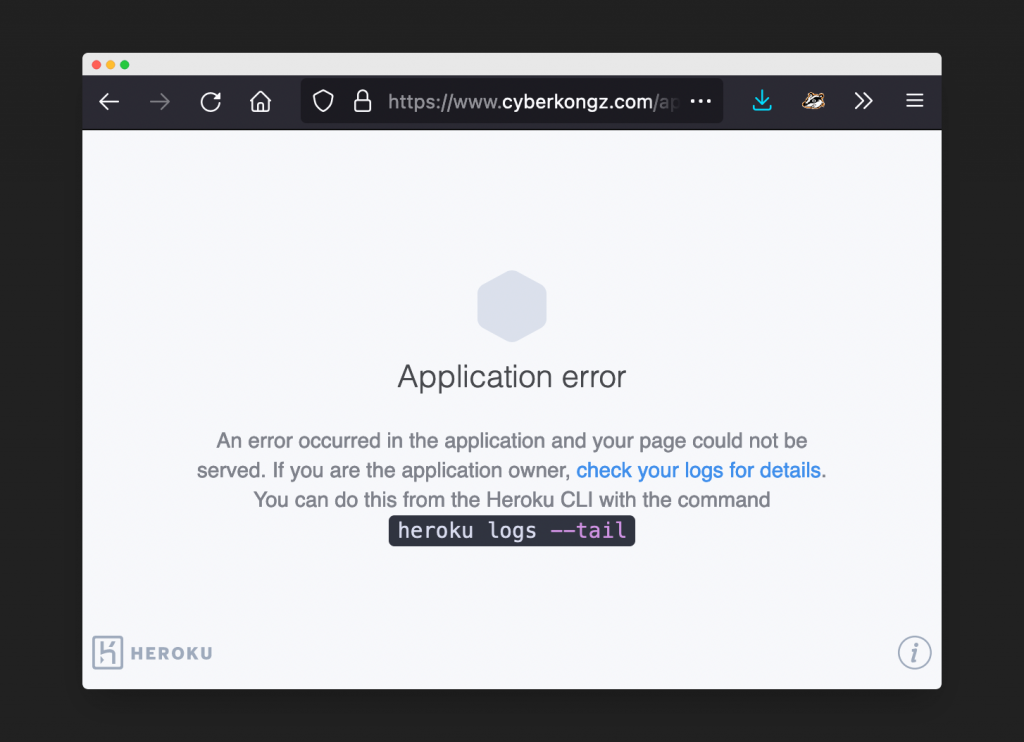The image size is (1024, 742).
Task: Click the hexagon placeholder graphic
Action: pos(512,306)
